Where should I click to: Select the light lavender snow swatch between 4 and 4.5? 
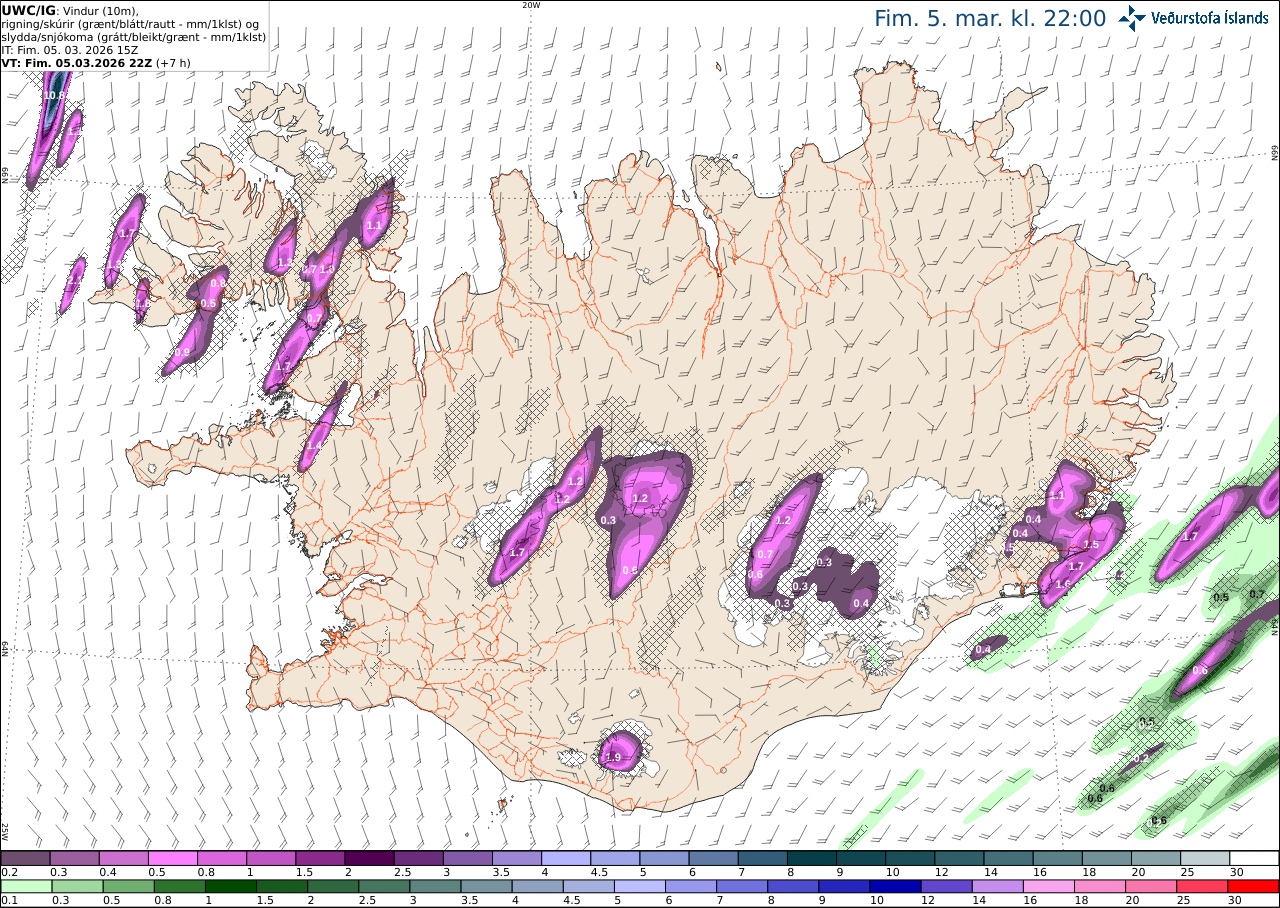point(566,858)
